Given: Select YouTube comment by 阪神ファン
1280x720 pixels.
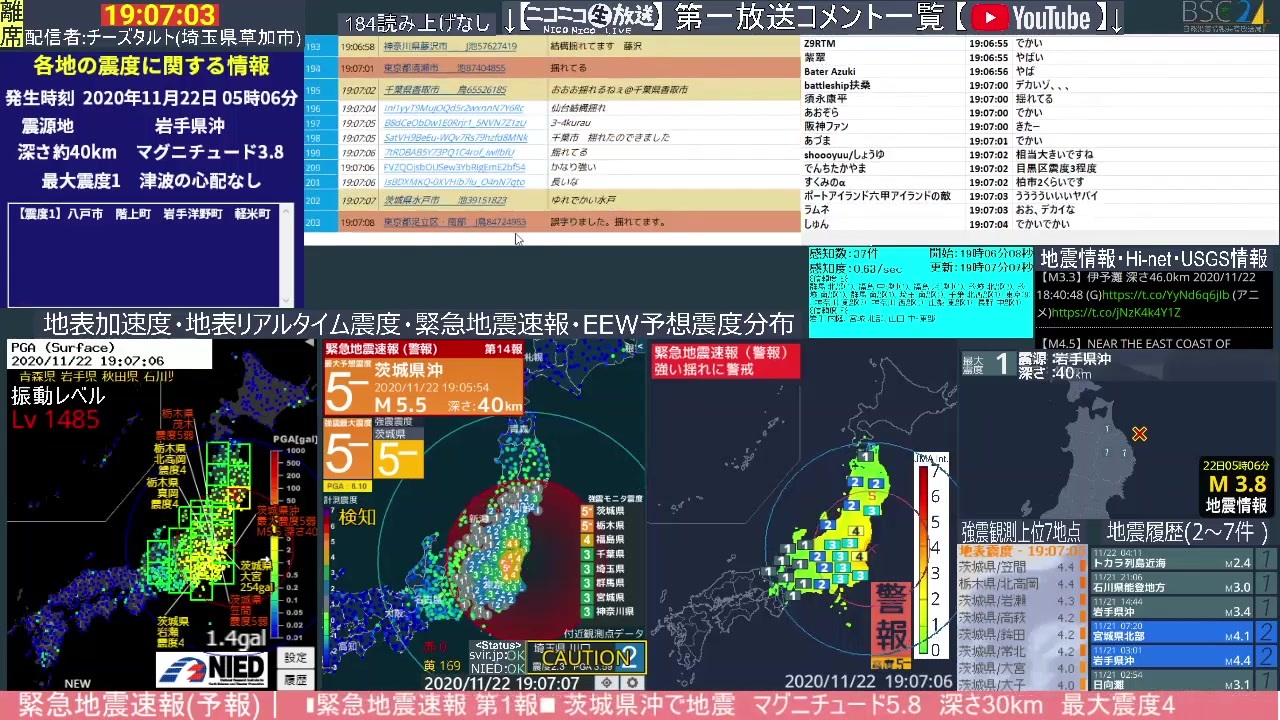Looking at the screenshot, I should pyautogui.click(x=1039, y=127).
